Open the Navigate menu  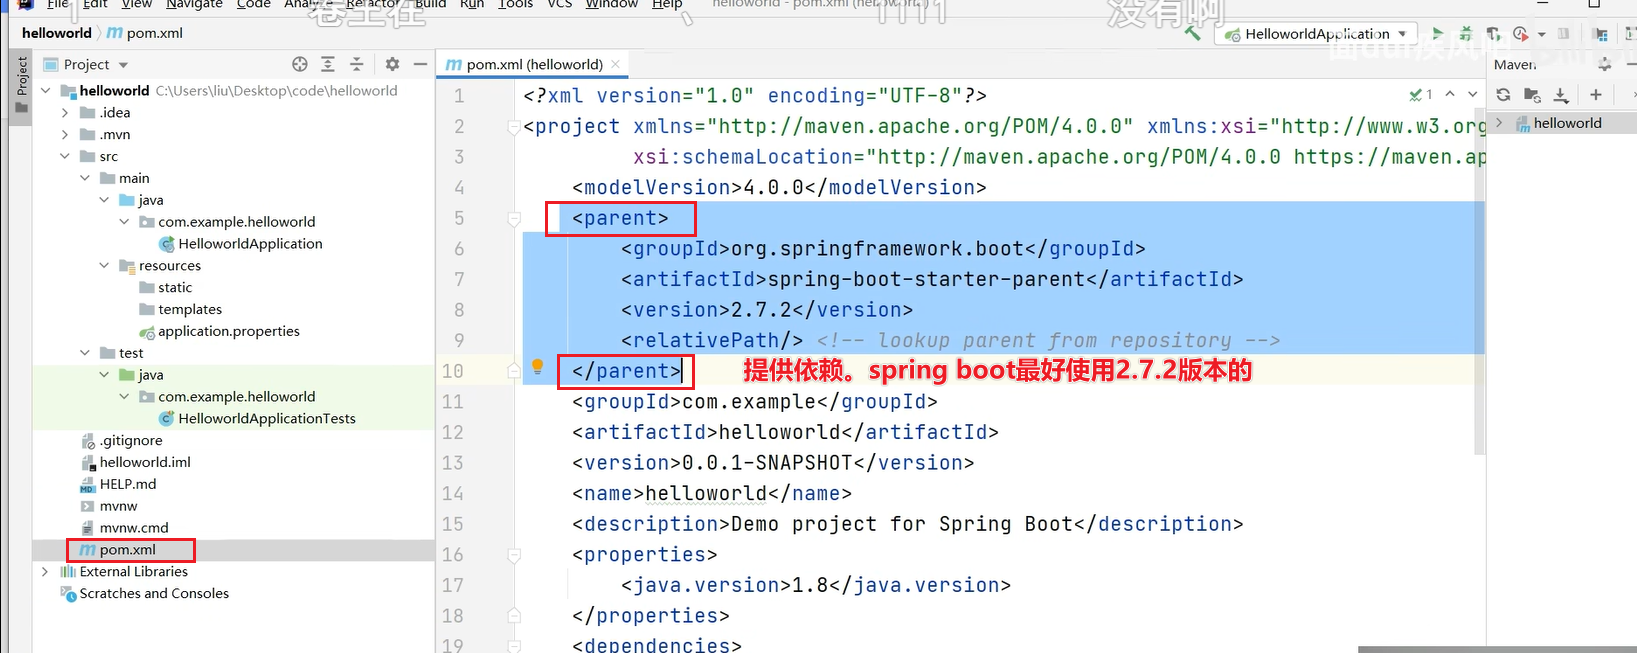194,5
